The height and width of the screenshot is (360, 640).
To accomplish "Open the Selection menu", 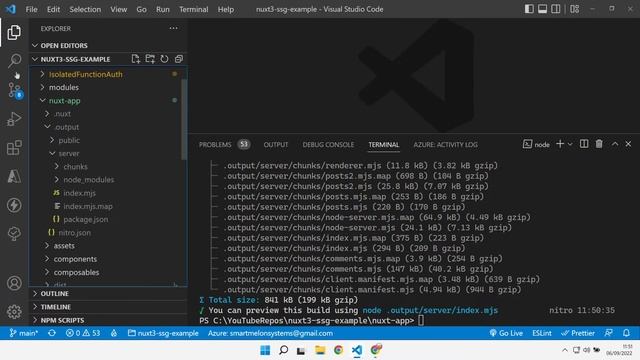I will [x=85, y=9].
